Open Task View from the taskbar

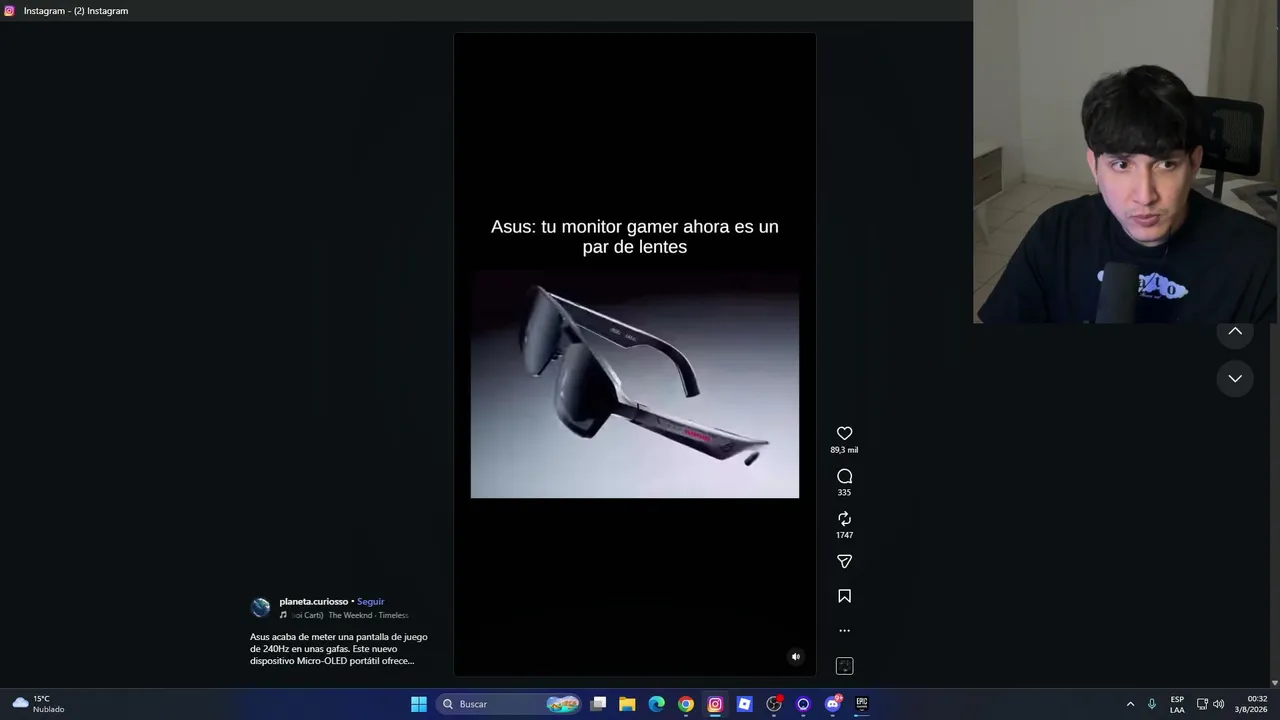598,704
